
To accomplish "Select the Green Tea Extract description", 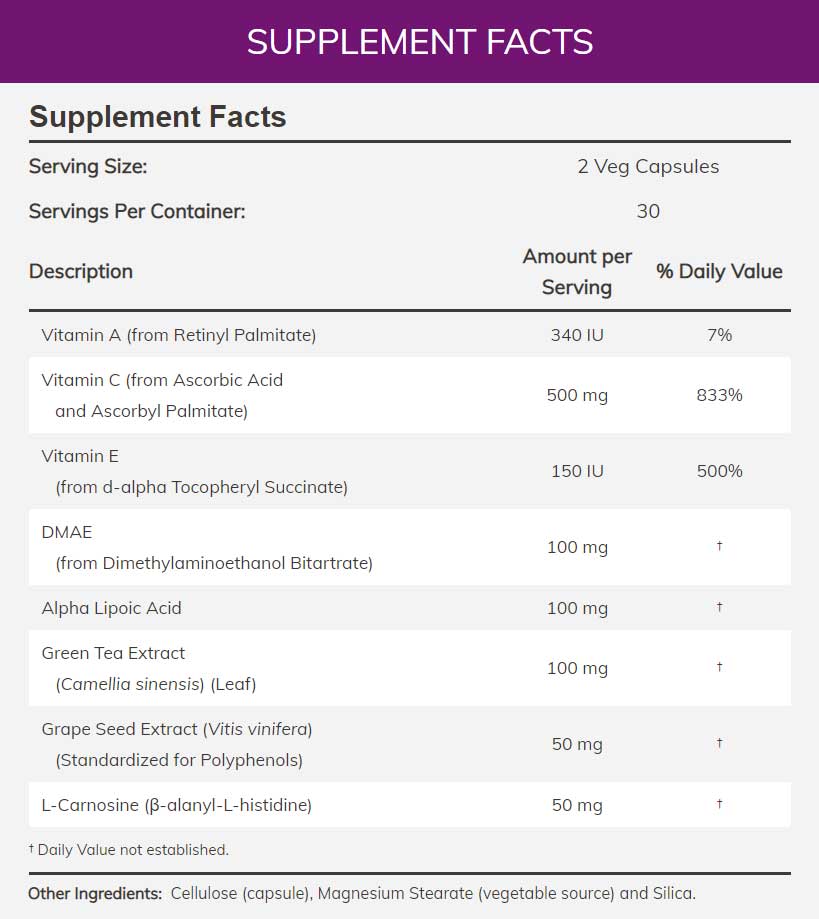I will coord(149,668).
